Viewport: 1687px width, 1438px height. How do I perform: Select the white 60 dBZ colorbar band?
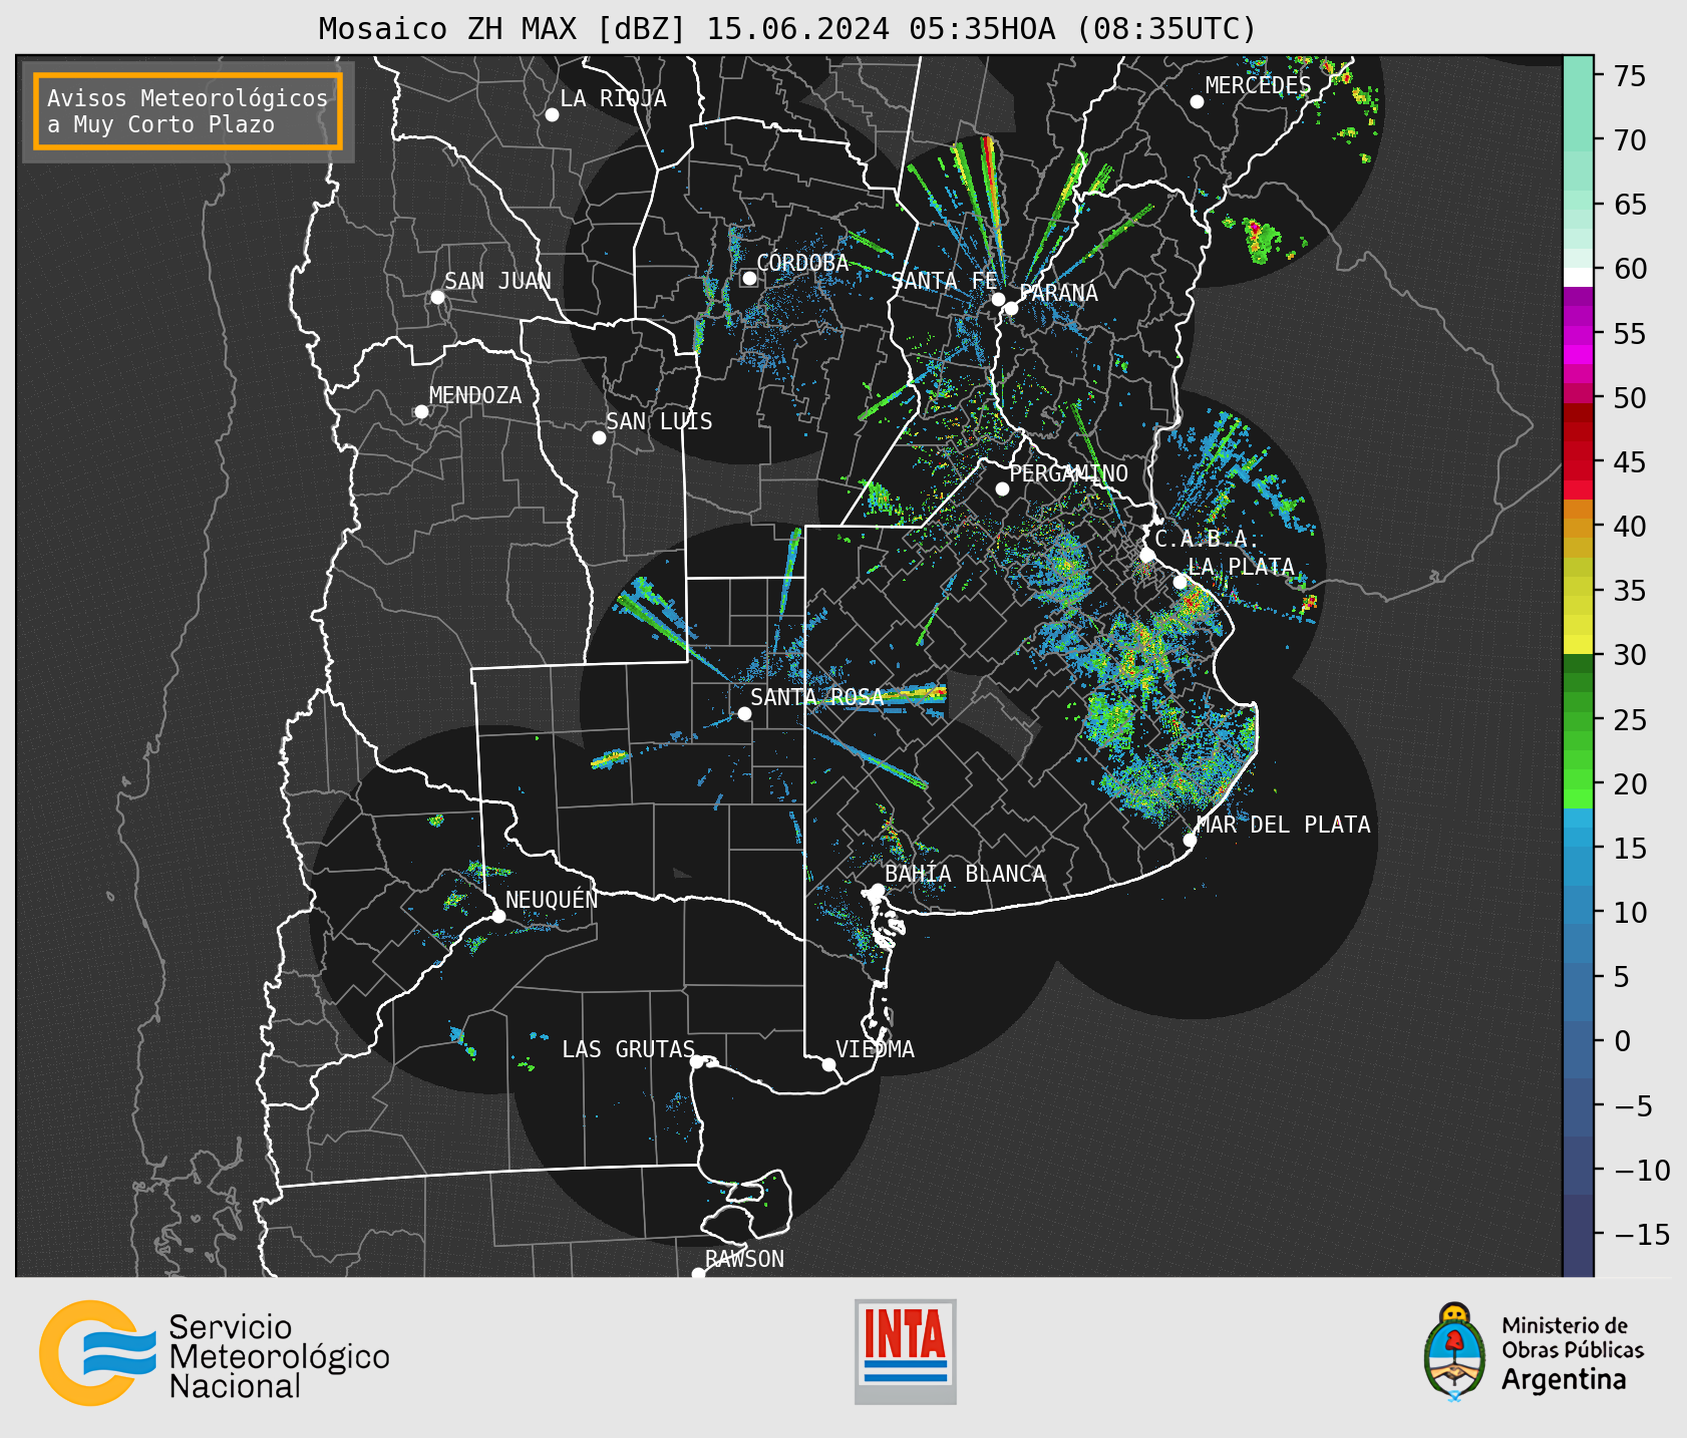(1578, 277)
